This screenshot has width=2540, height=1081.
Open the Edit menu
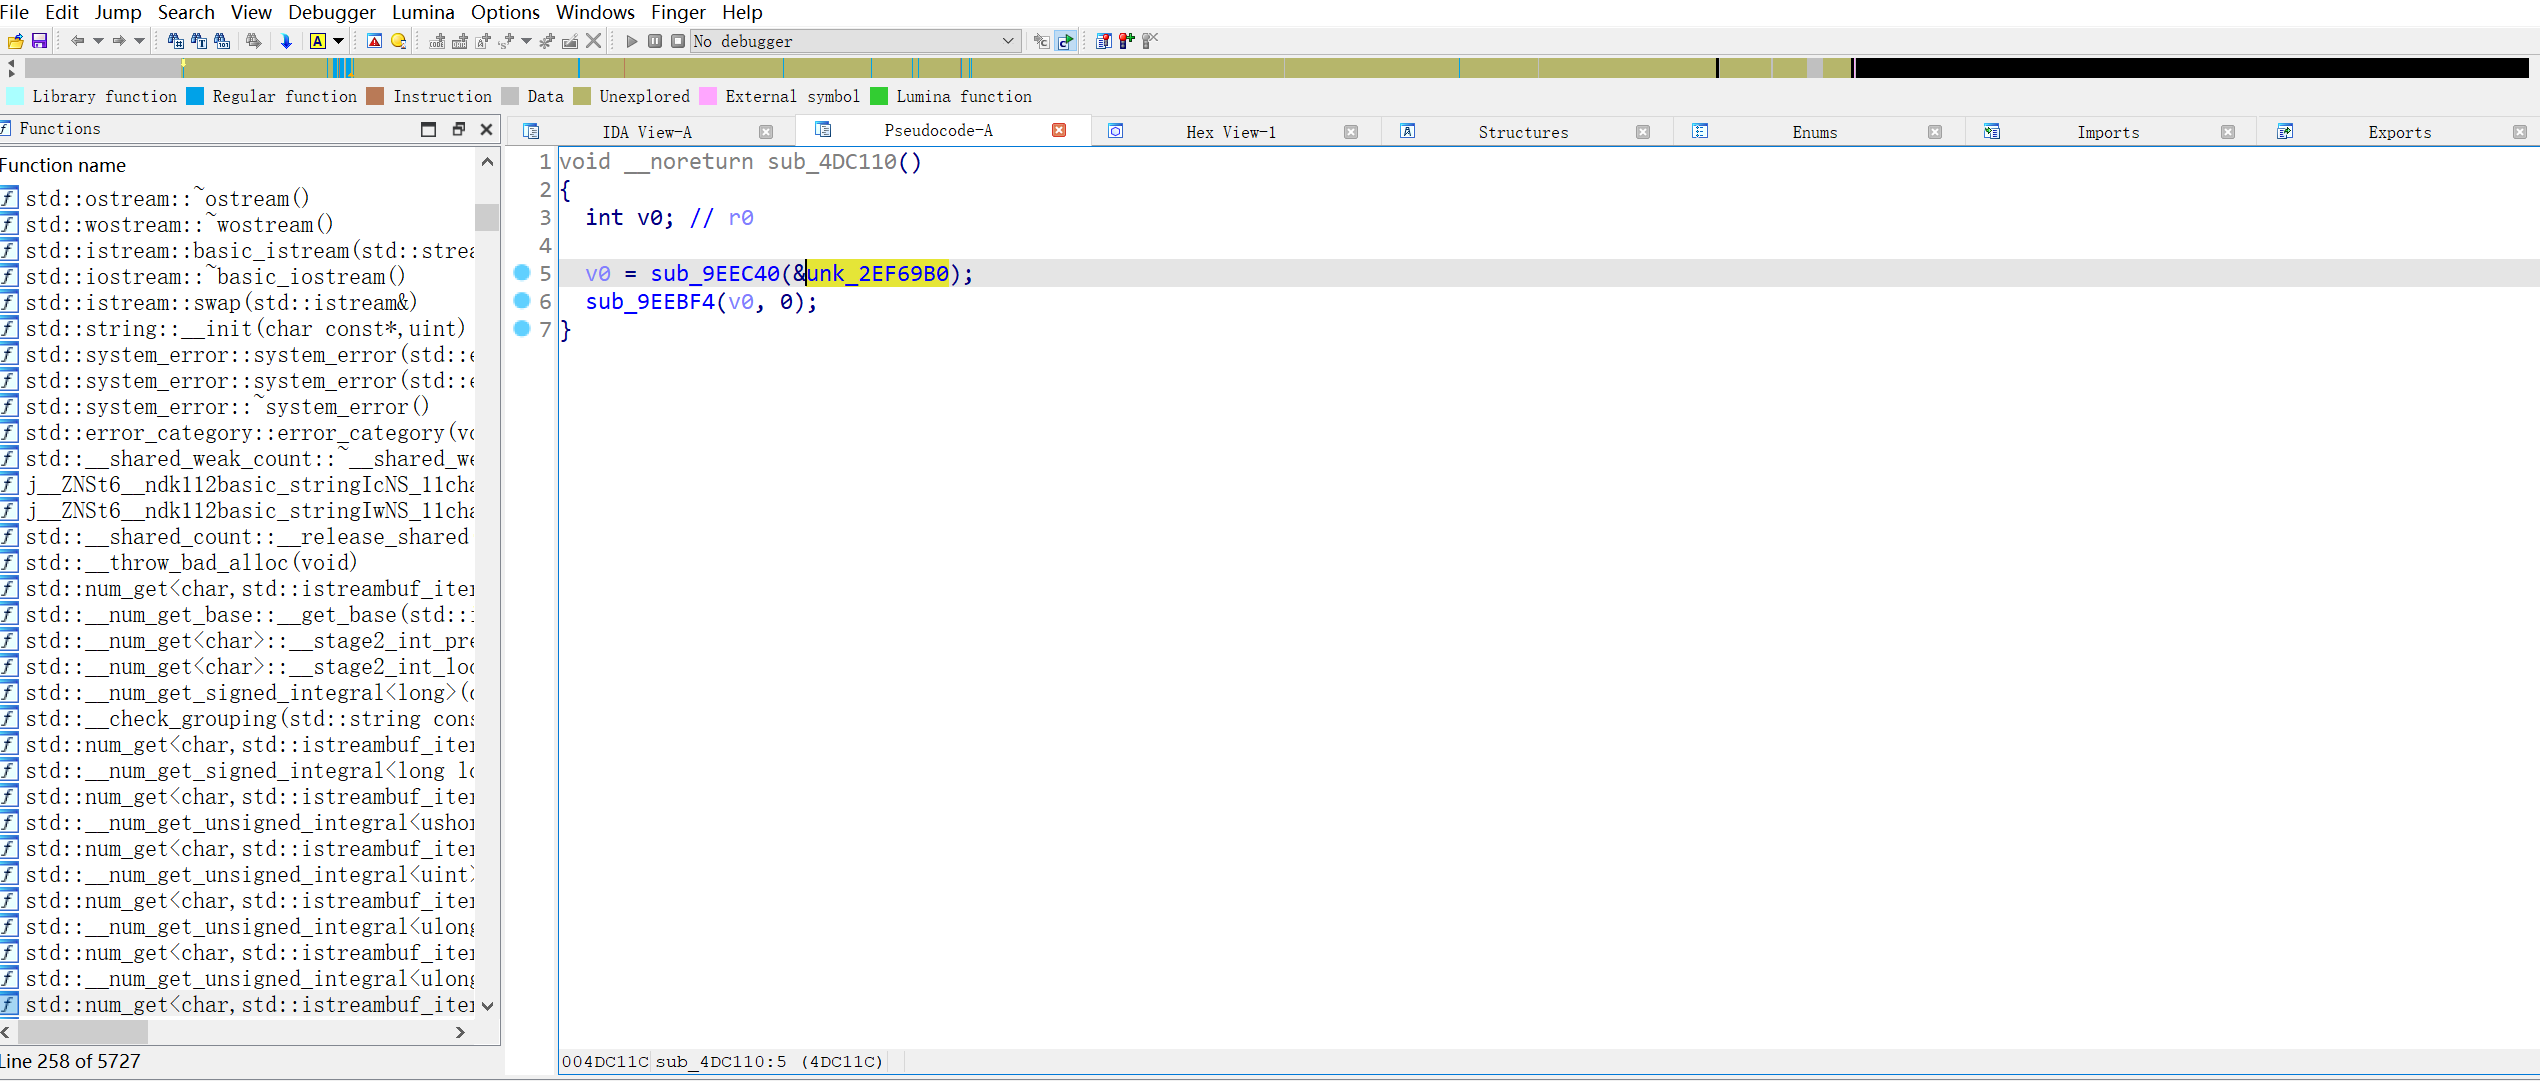pyautogui.click(x=62, y=12)
